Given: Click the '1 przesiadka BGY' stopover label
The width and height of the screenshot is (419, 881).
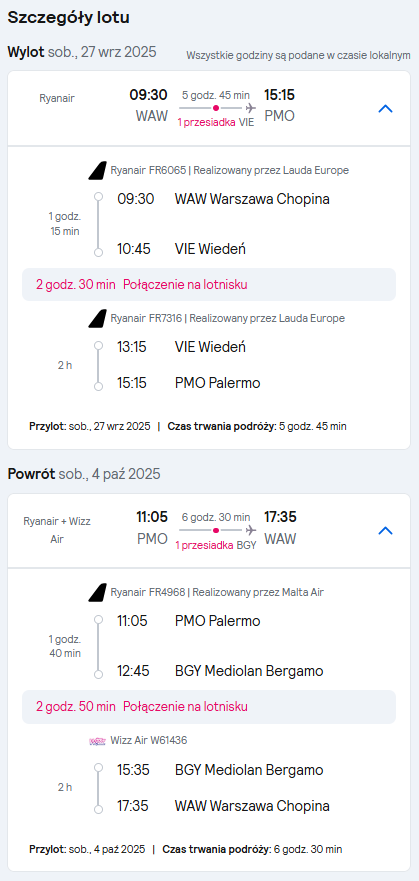Looking at the screenshot, I should click(217, 545).
